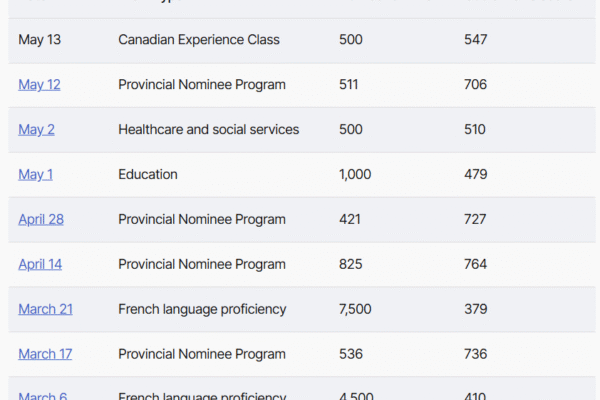Click the 547 score value
The image size is (600, 400).
pyautogui.click(x=476, y=40)
